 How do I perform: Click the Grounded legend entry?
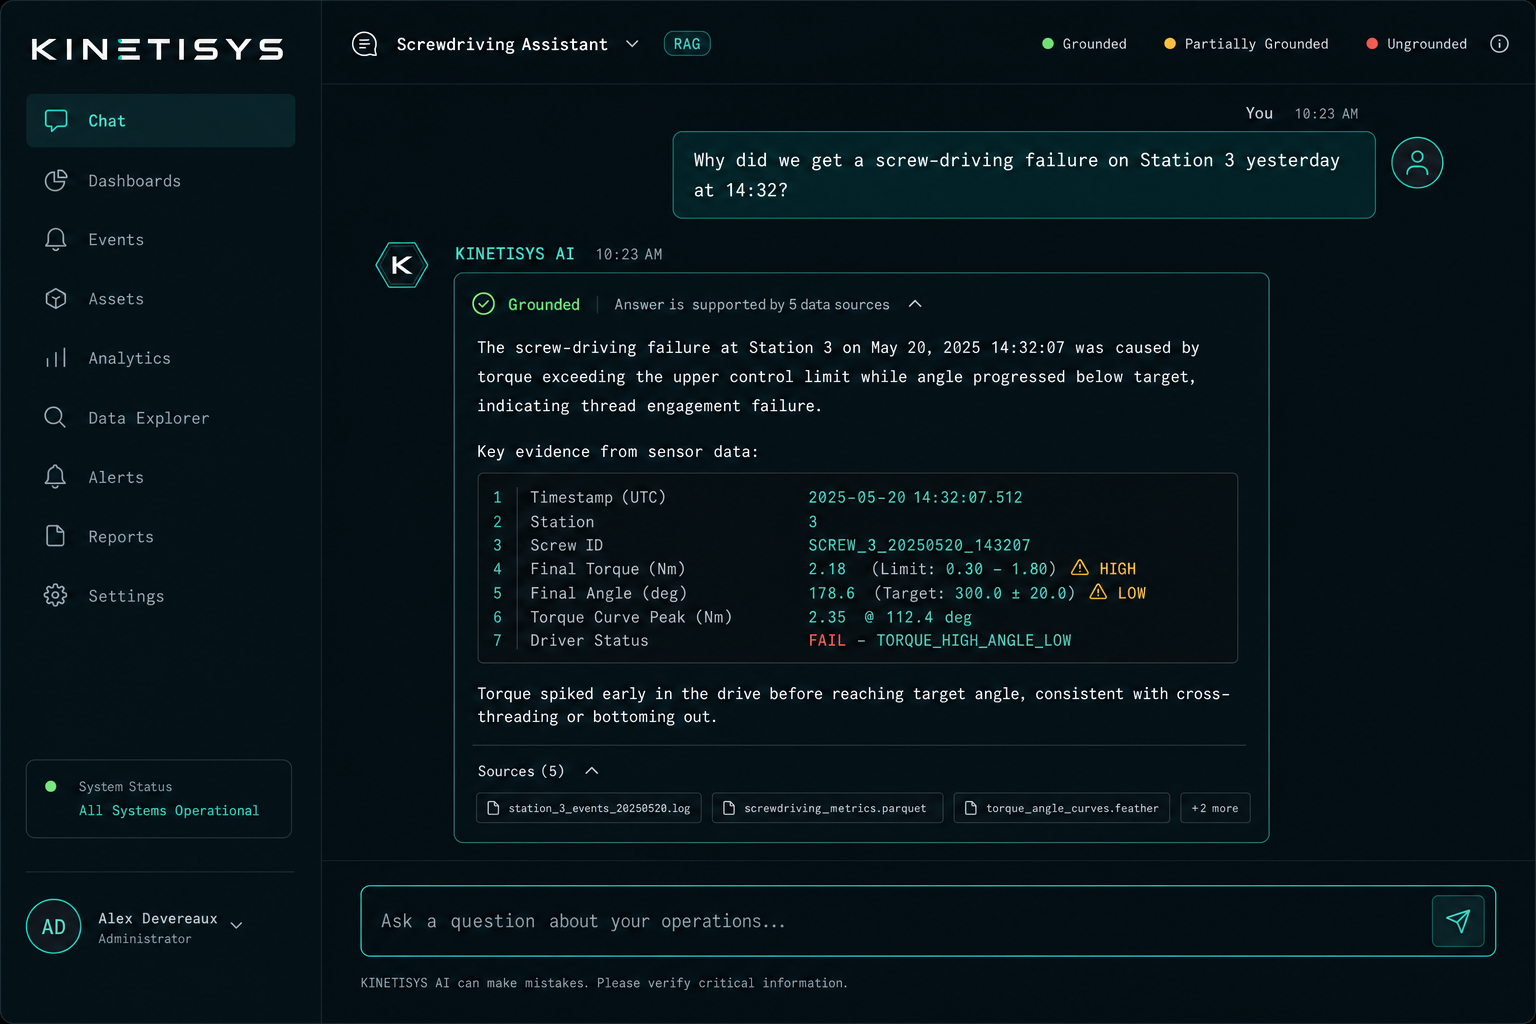tap(1084, 44)
